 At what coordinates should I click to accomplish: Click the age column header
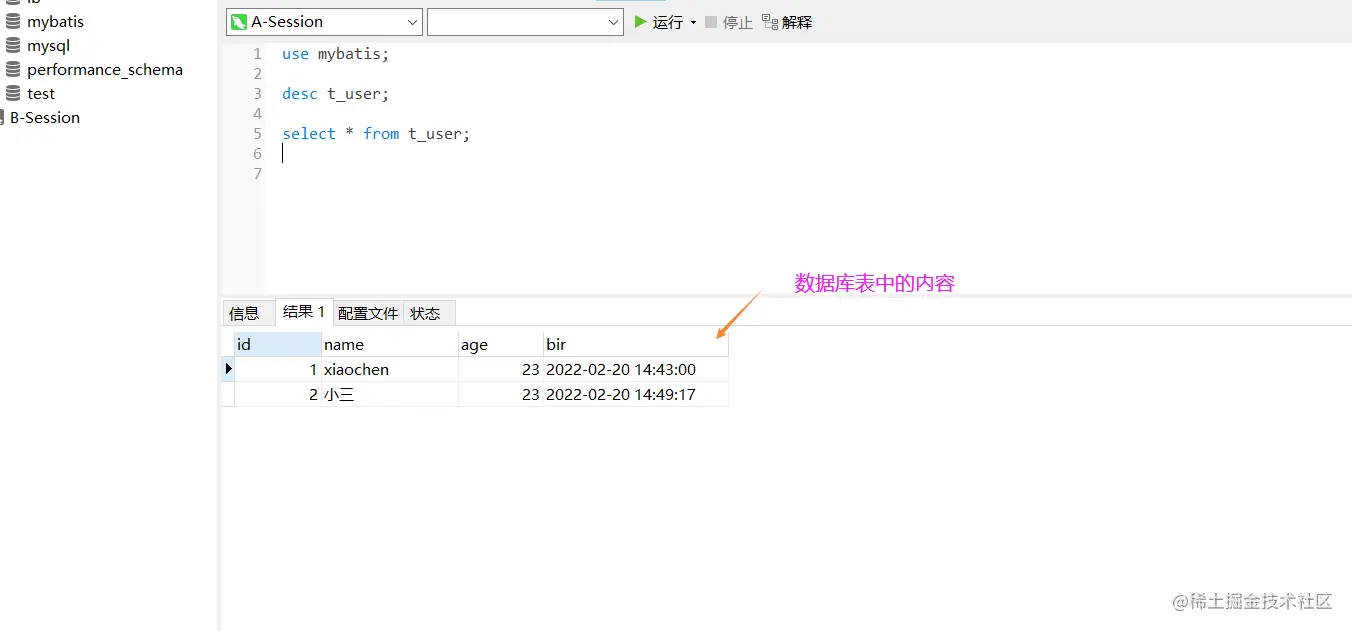point(501,344)
